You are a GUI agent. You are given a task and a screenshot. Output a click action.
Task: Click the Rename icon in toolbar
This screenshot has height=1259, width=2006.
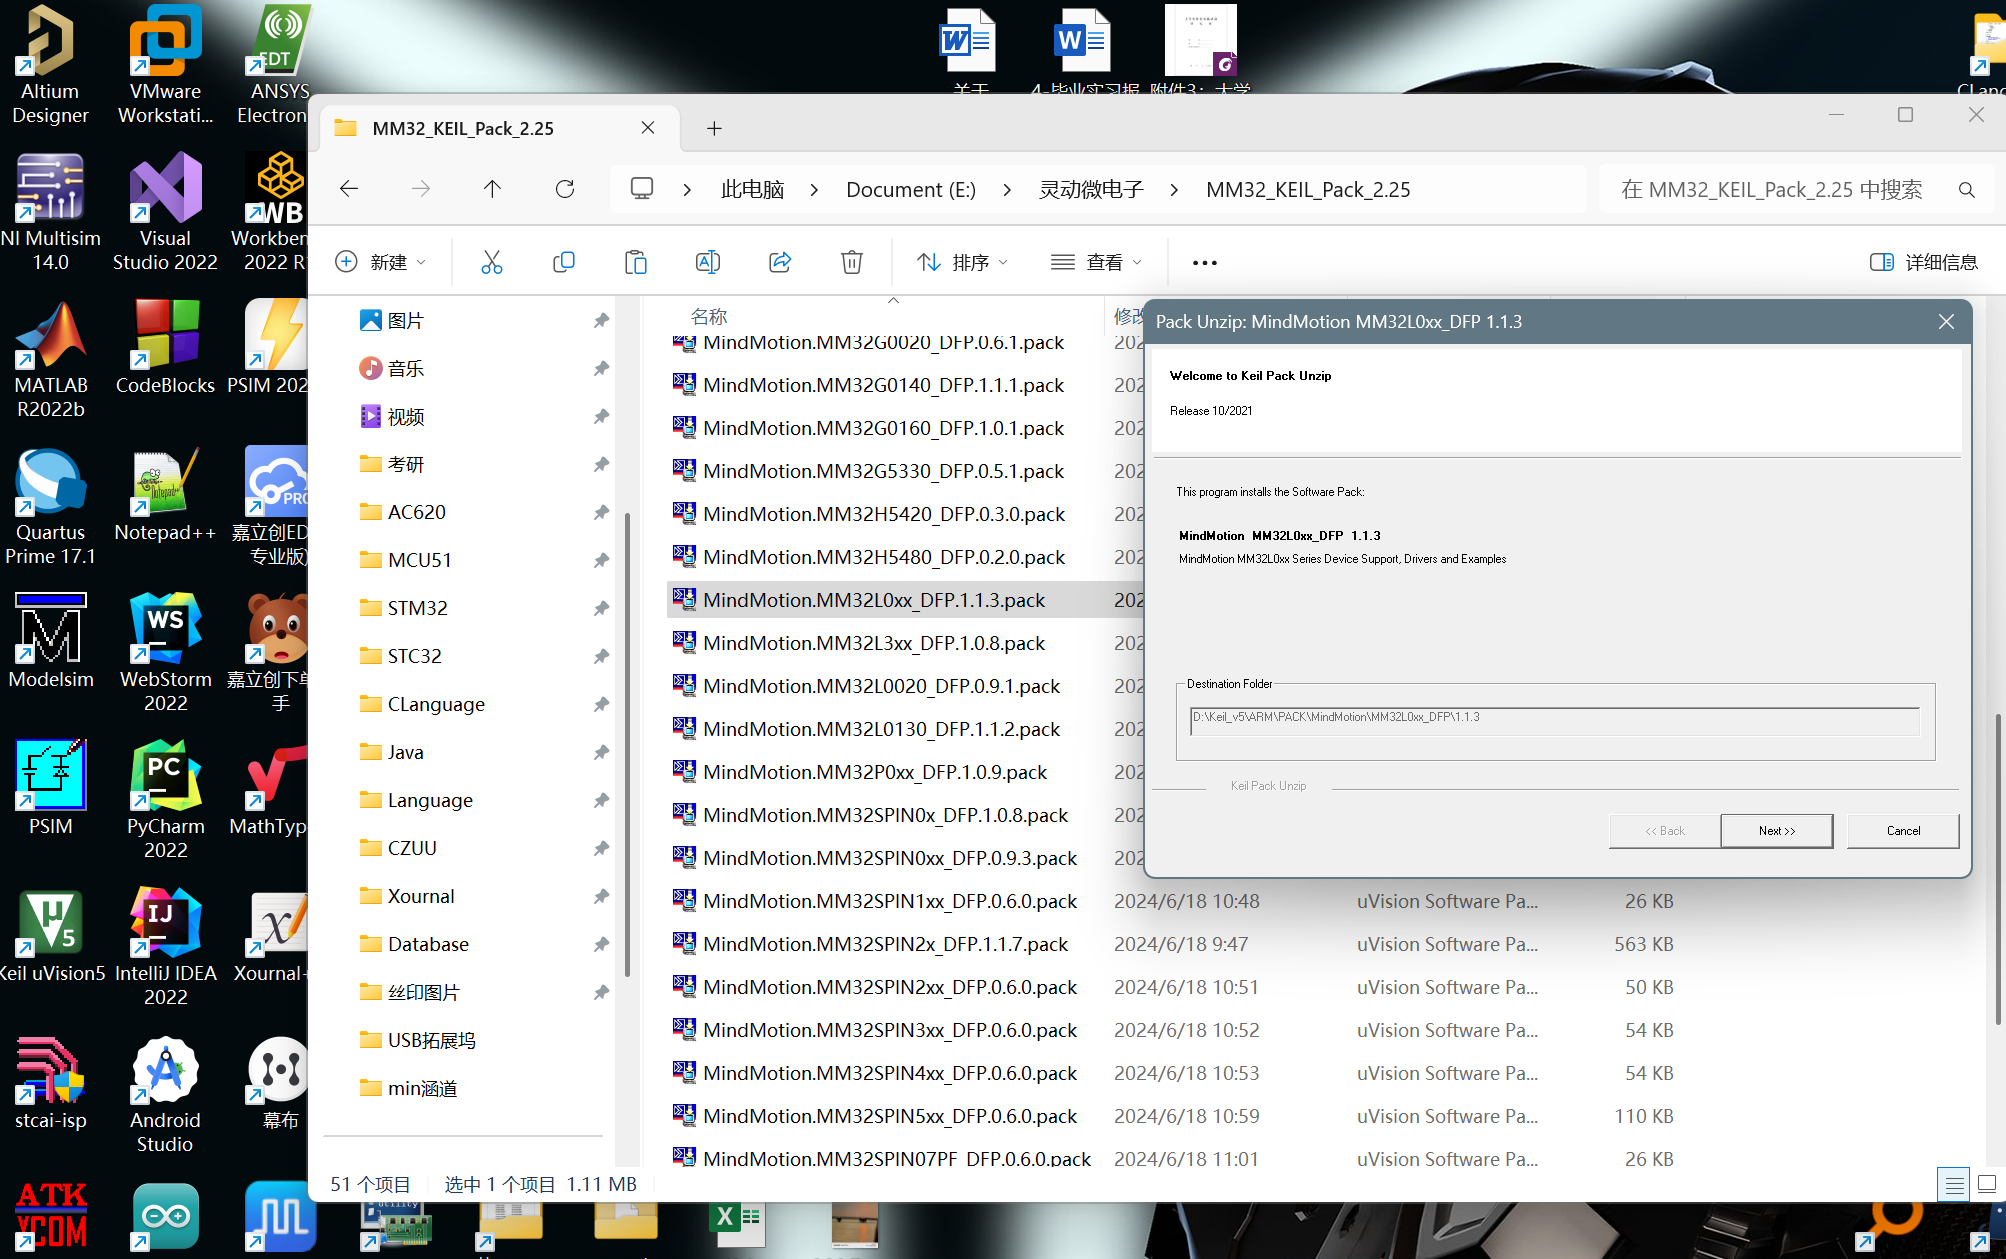708,262
